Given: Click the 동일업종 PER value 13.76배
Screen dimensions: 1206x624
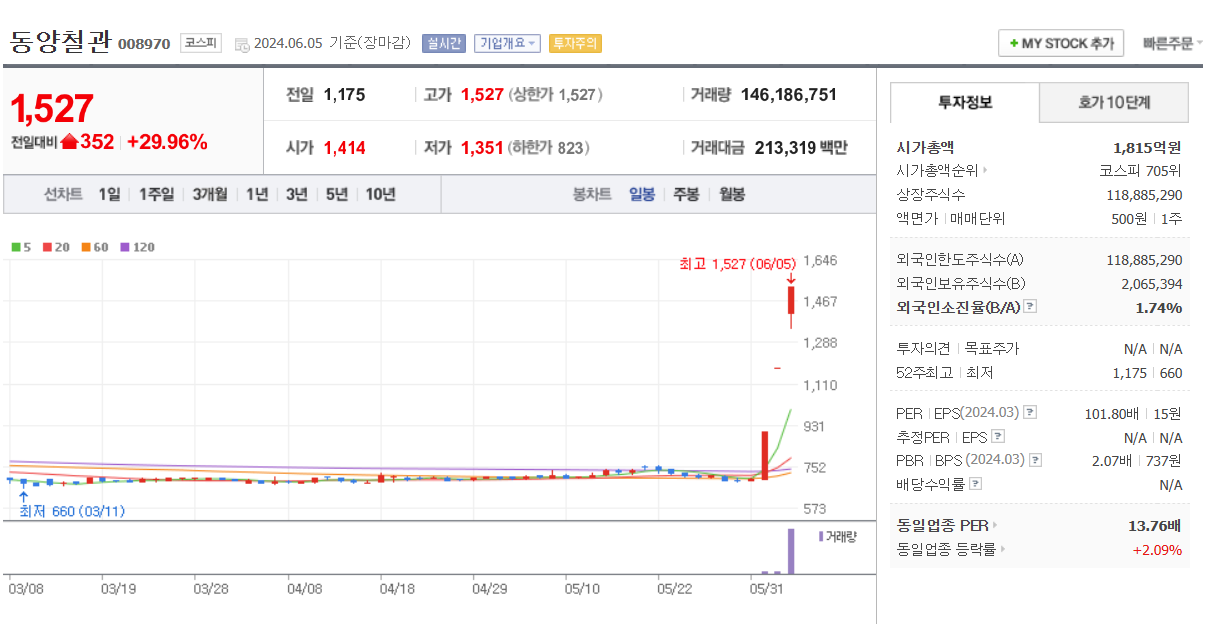Looking at the screenshot, I should coord(1155,525).
